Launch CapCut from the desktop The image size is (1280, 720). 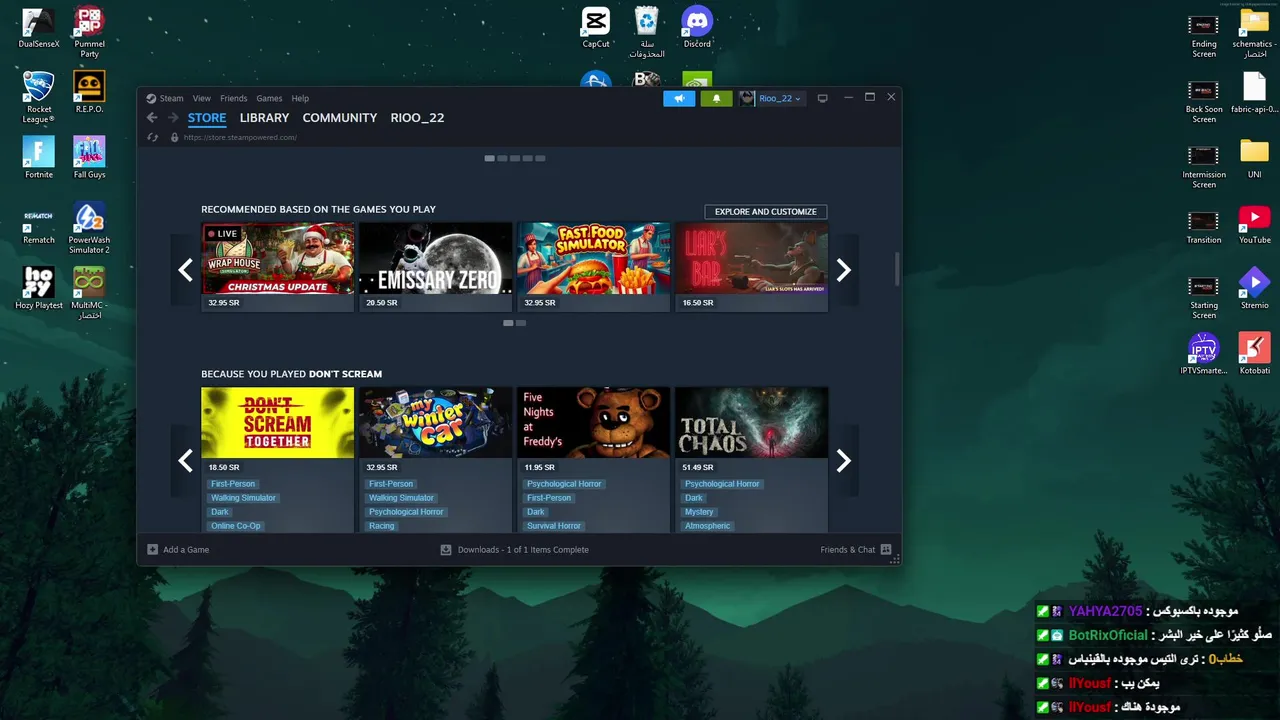click(x=596, y=27)
